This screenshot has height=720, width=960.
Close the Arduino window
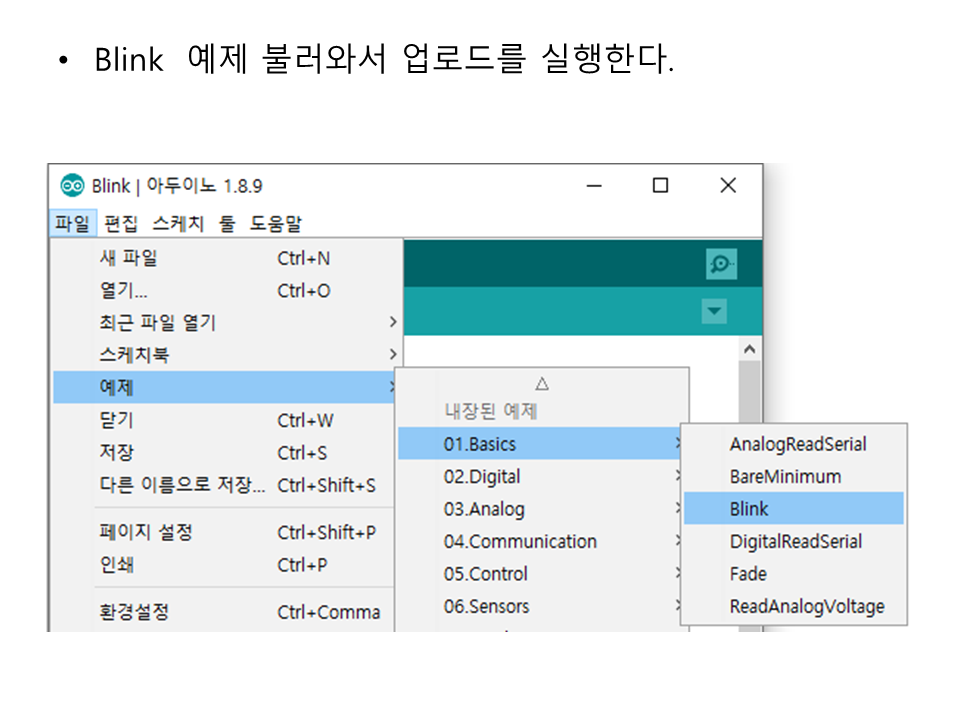coord(728,185)
